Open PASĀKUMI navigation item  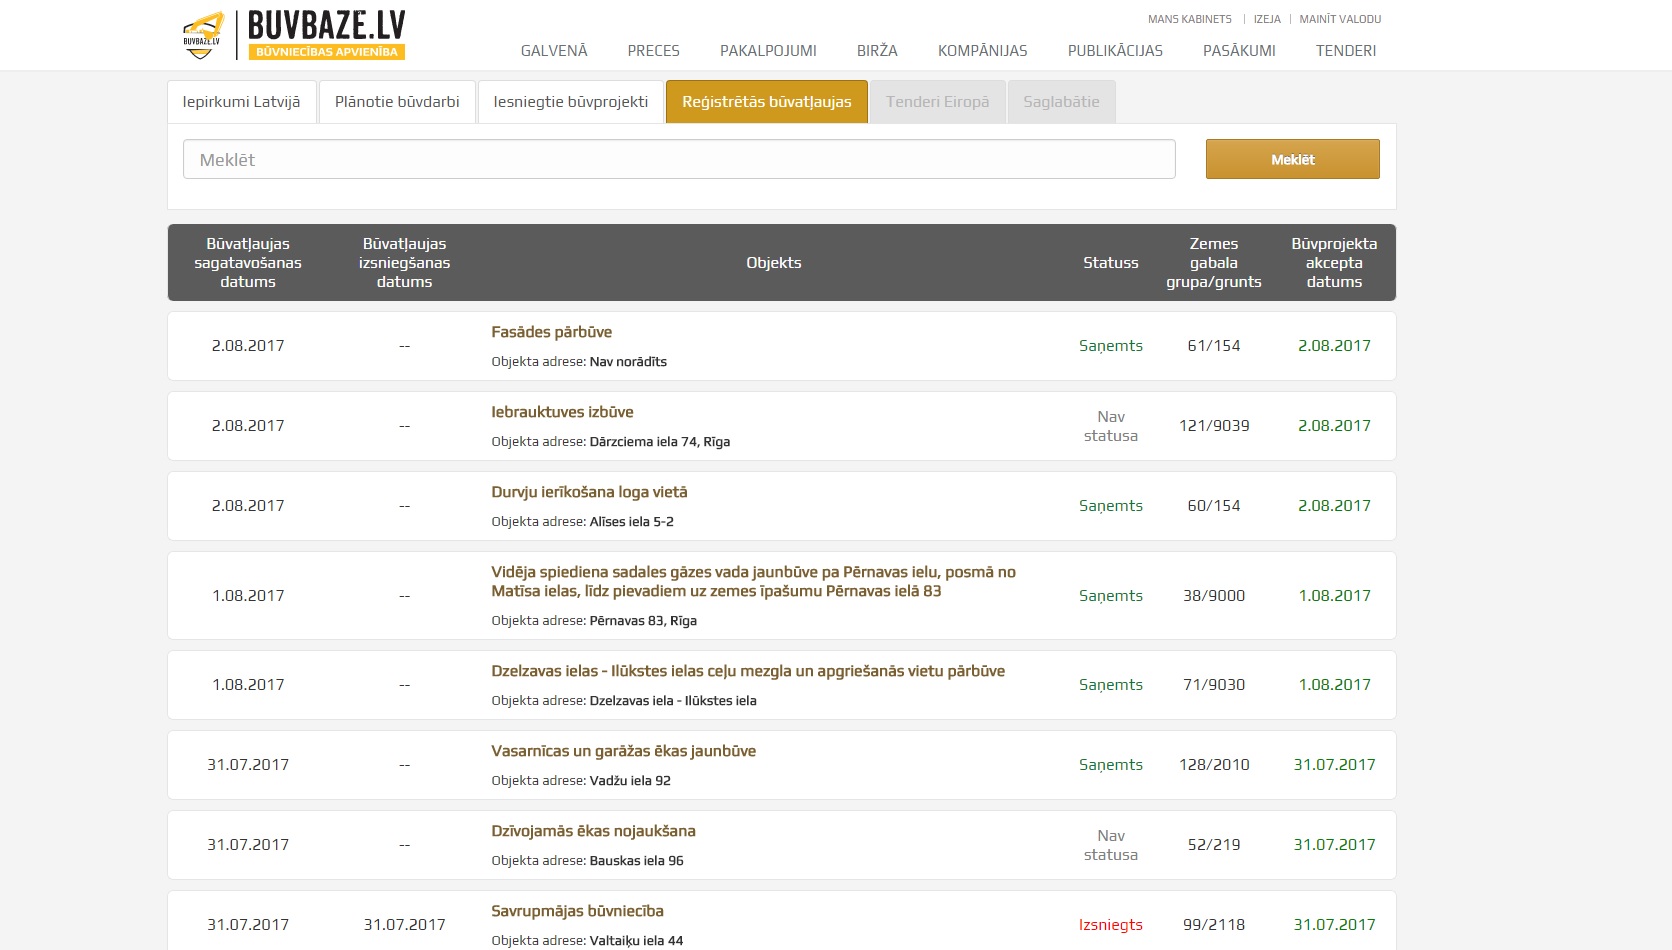(x=1239, y=51)
